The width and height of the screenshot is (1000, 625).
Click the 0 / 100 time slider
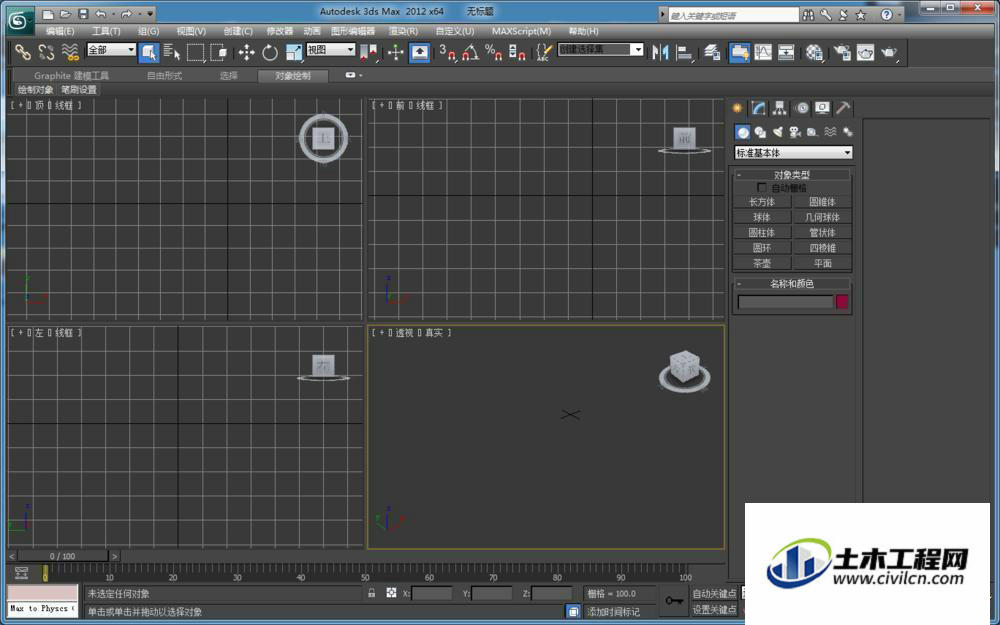coord(62,556)
